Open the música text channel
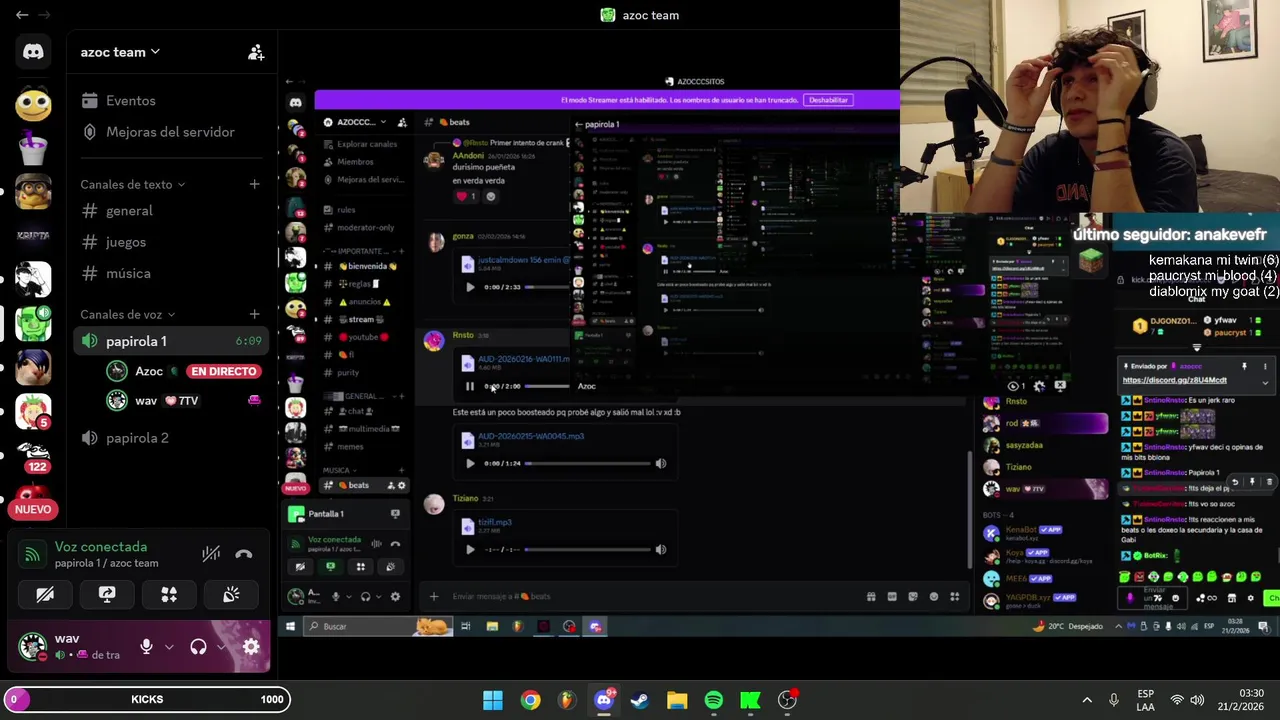The height and width of the screenshot is (720, 1280). (172, 273)
